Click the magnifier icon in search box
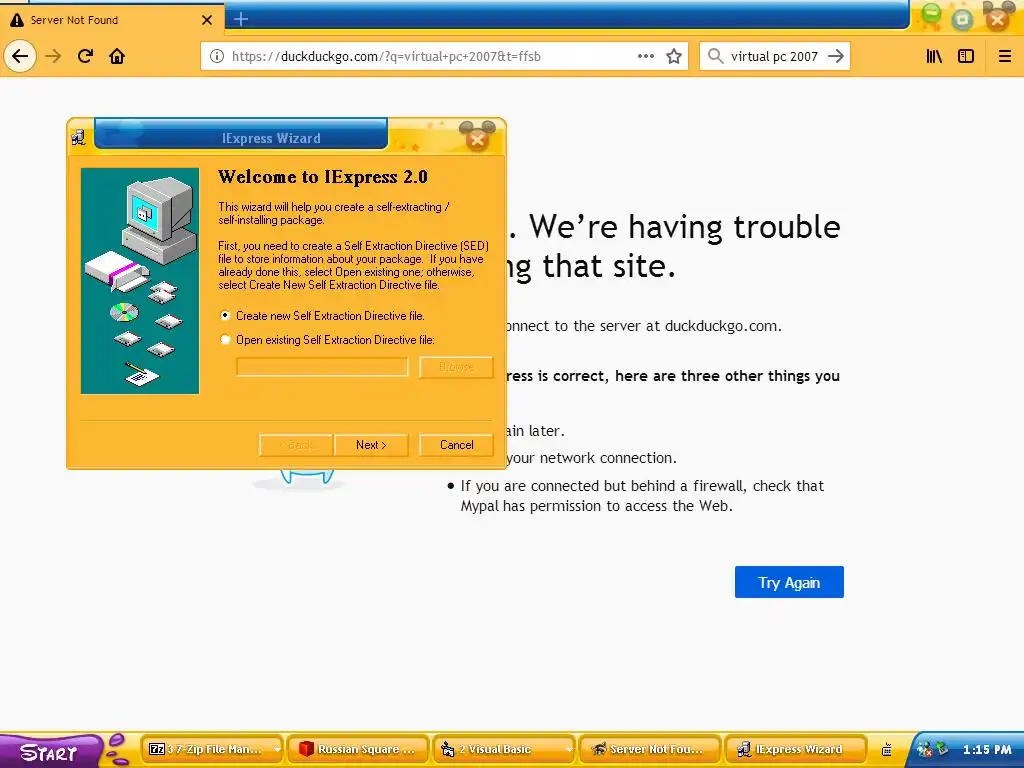The width and height of the screenshot is (1024, 768). click(x=716, y=56)
